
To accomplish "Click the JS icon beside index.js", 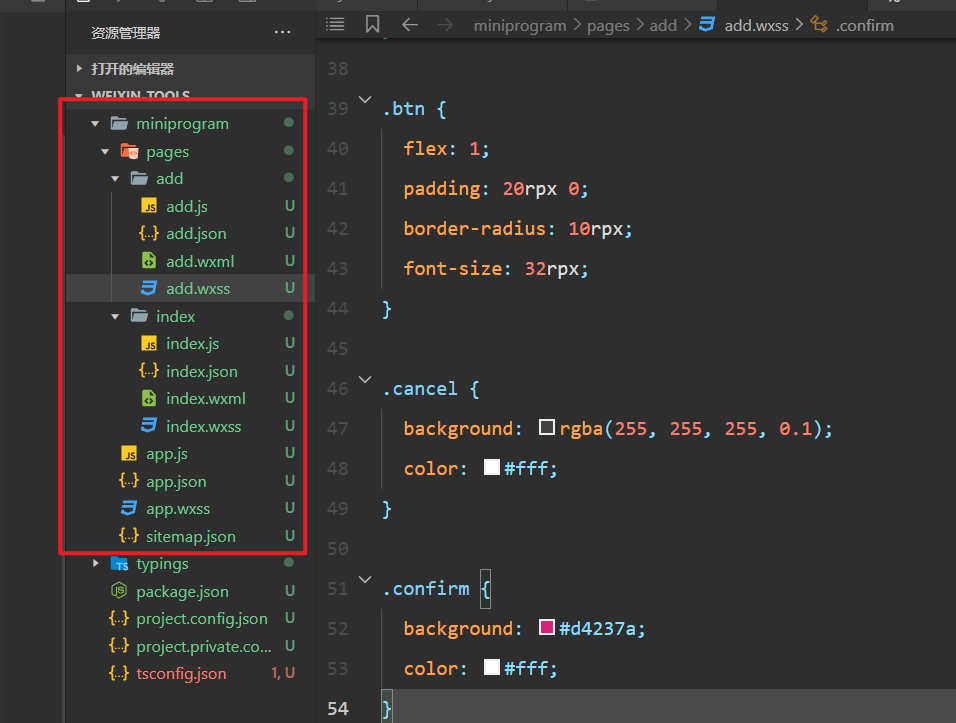I will 149,344.
